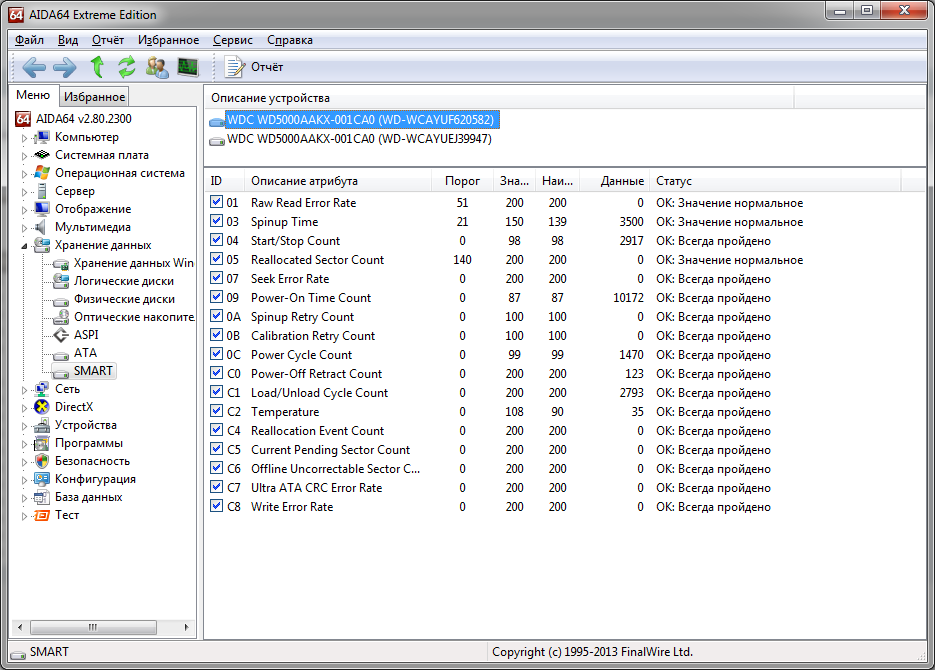
Task: Click the Тест benchmark icon
Action: [41, 515]
